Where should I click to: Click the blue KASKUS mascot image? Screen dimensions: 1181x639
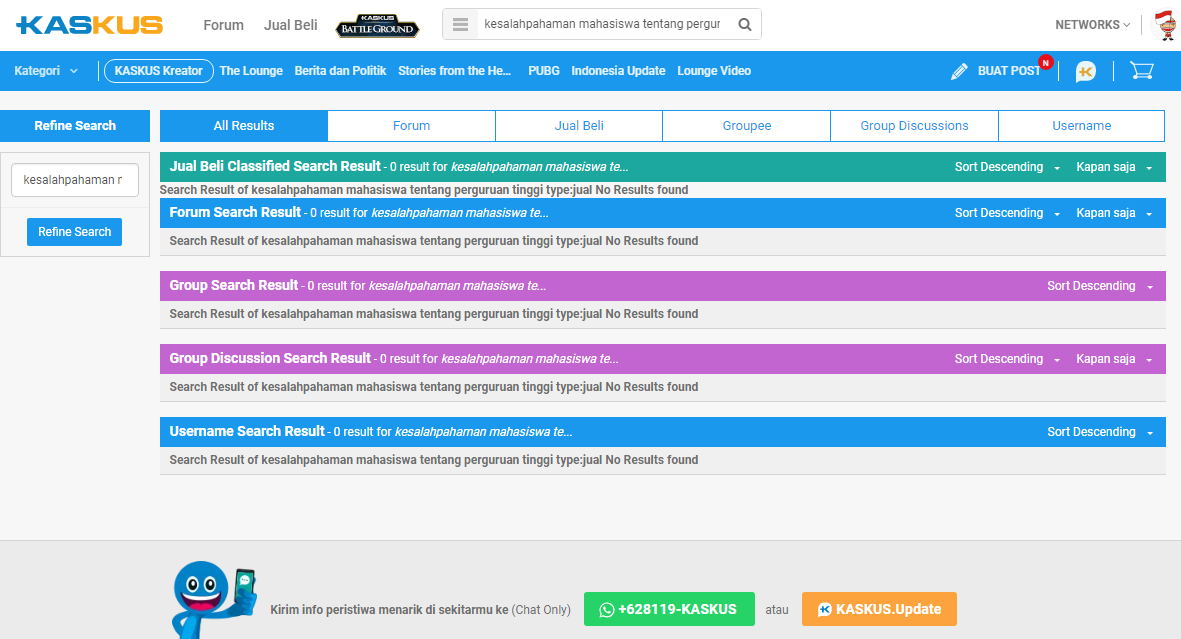tap(213, 600)
